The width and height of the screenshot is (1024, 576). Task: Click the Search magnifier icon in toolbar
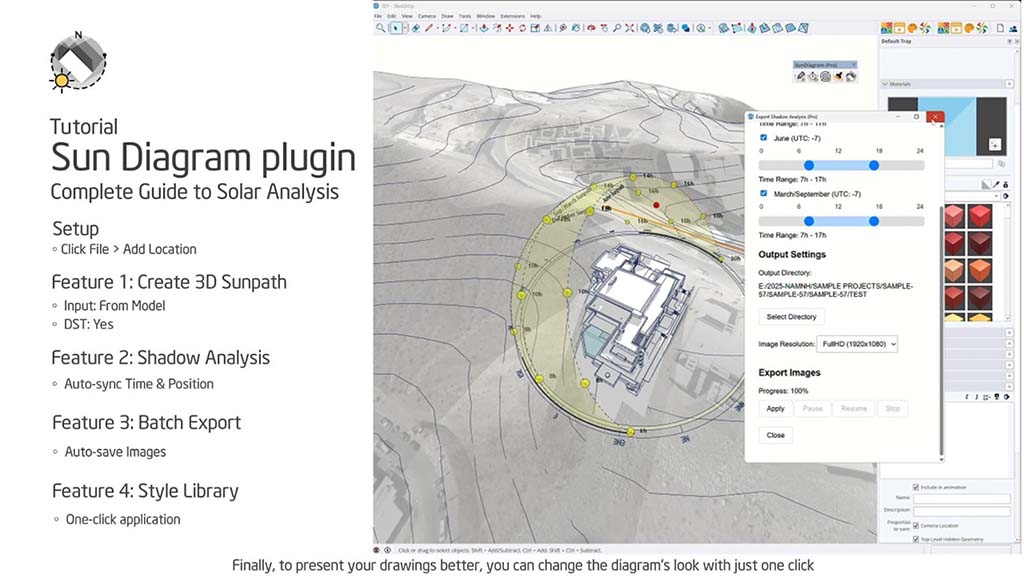(x=381, y=28)
